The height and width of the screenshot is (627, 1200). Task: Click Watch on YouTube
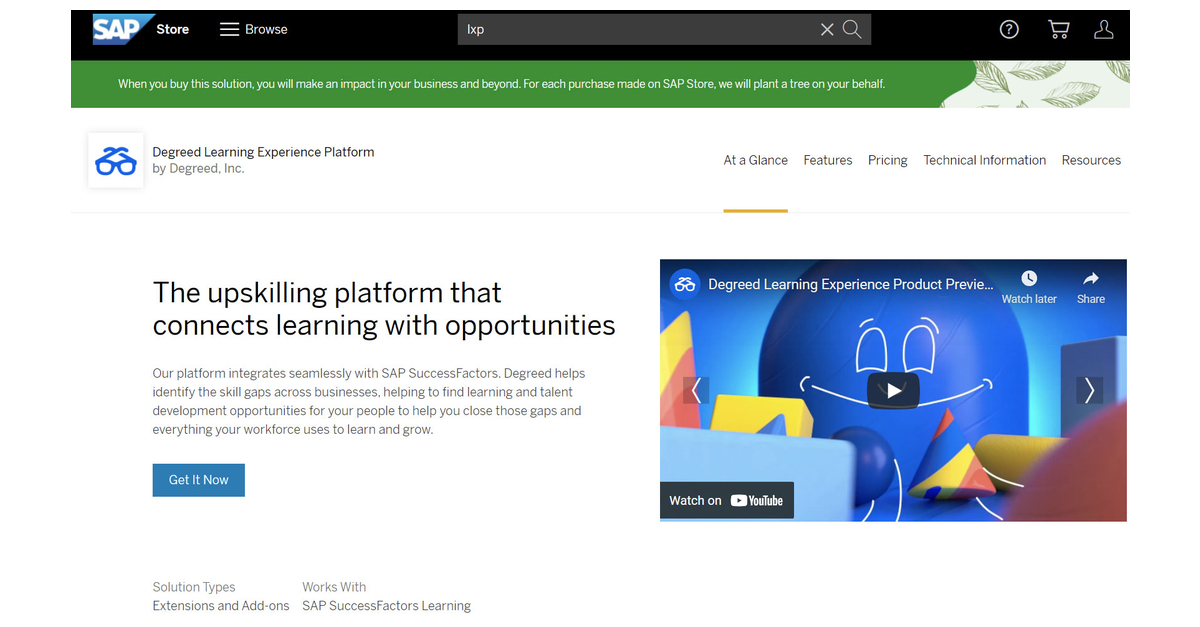[726, 500]
